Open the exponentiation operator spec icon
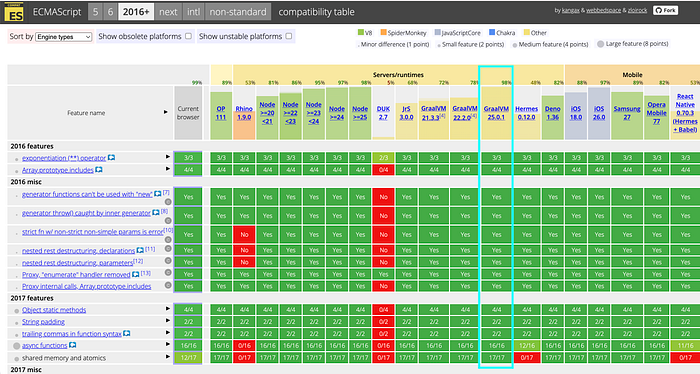This screenshot has height=374, width=700. pos(112,158)
